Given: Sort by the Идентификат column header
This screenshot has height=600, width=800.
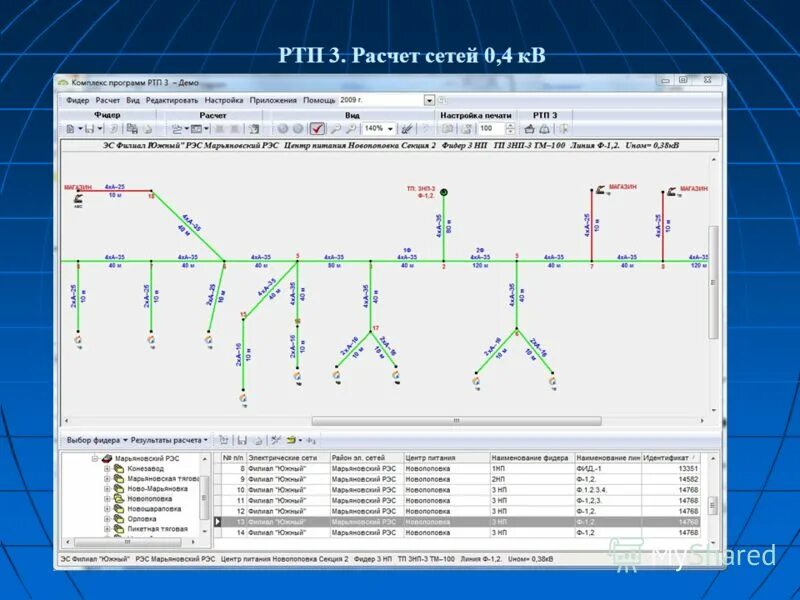Looking at the screenshot, I should [x=670, y=458].
